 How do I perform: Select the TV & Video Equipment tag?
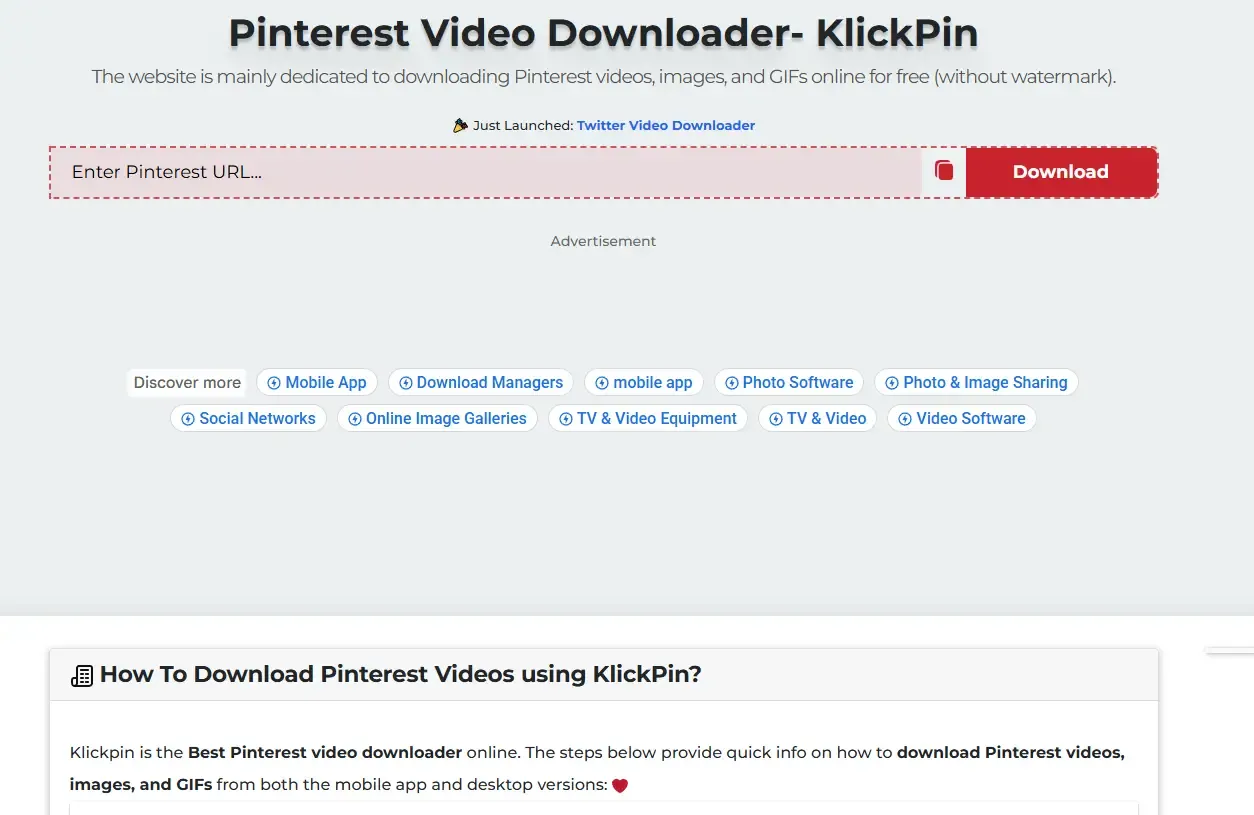648,418
